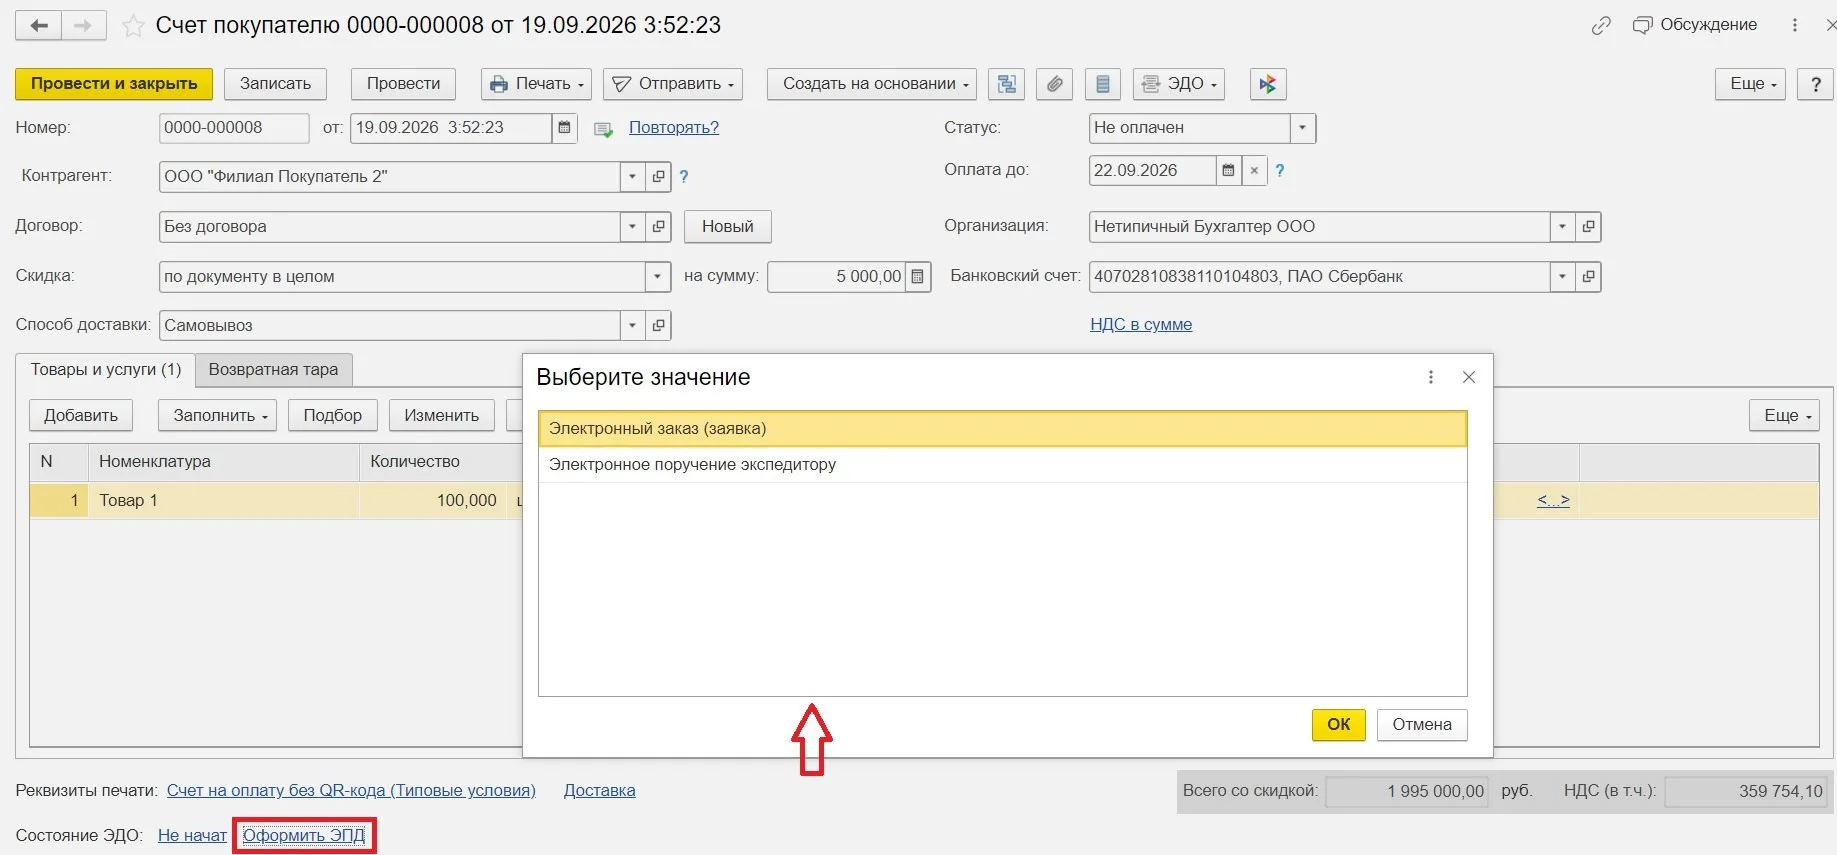Screen dimensions: 1837x855
Task: Switch to the Возвратная тара tab
Action: [x=273, y=370]
